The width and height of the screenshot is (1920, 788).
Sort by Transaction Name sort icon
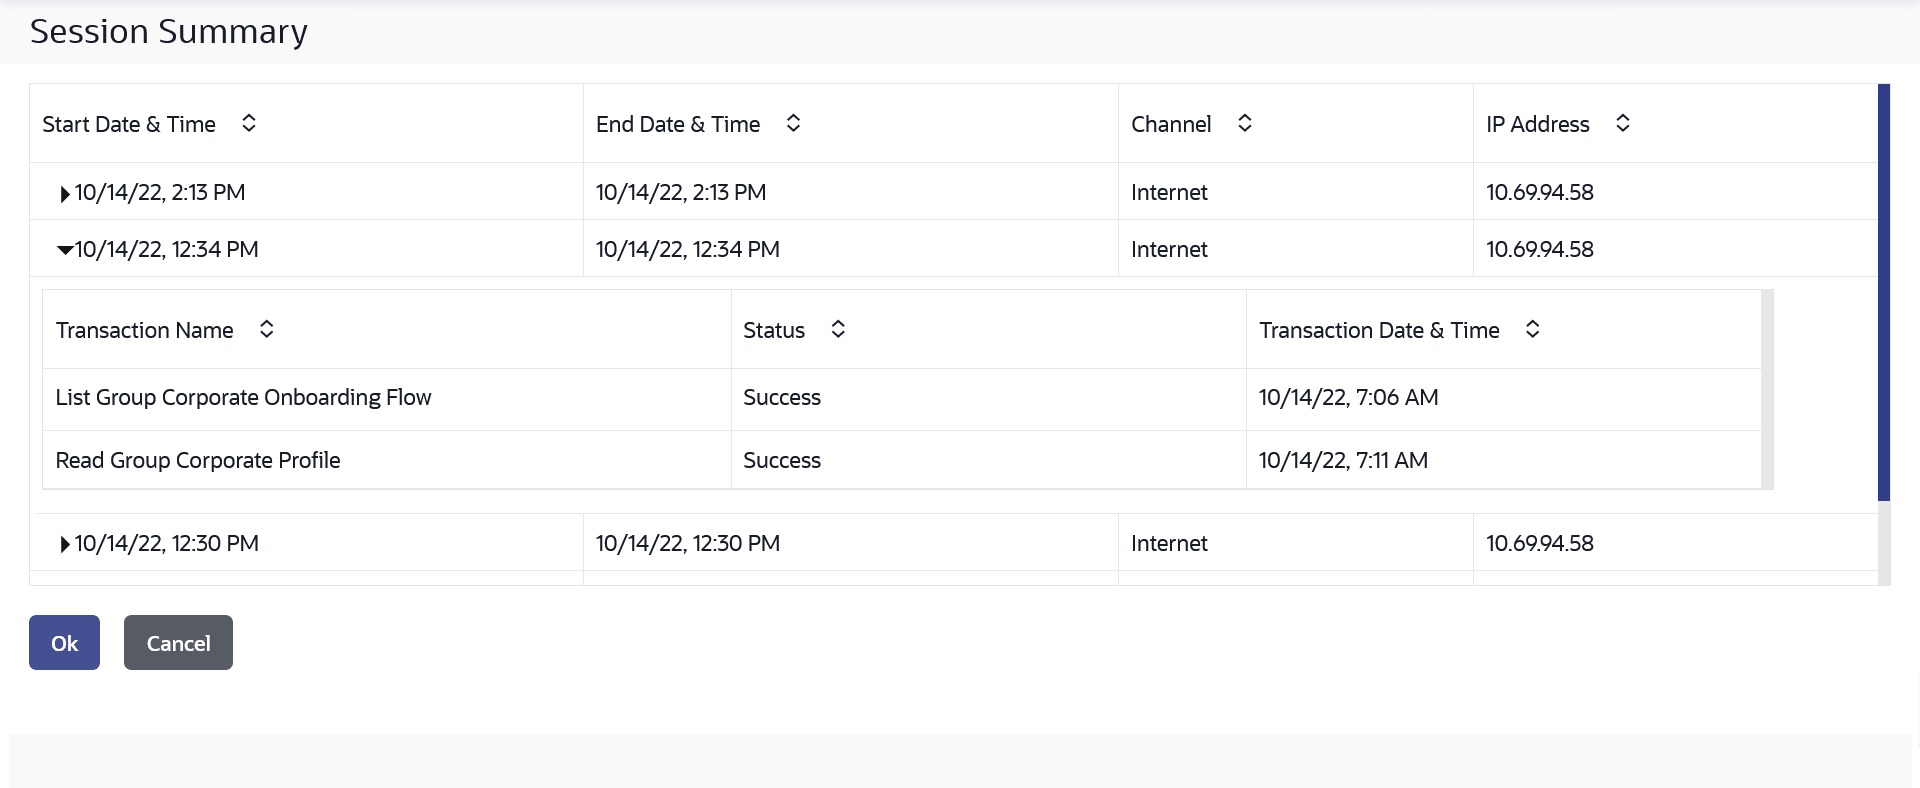coord(267,329)
